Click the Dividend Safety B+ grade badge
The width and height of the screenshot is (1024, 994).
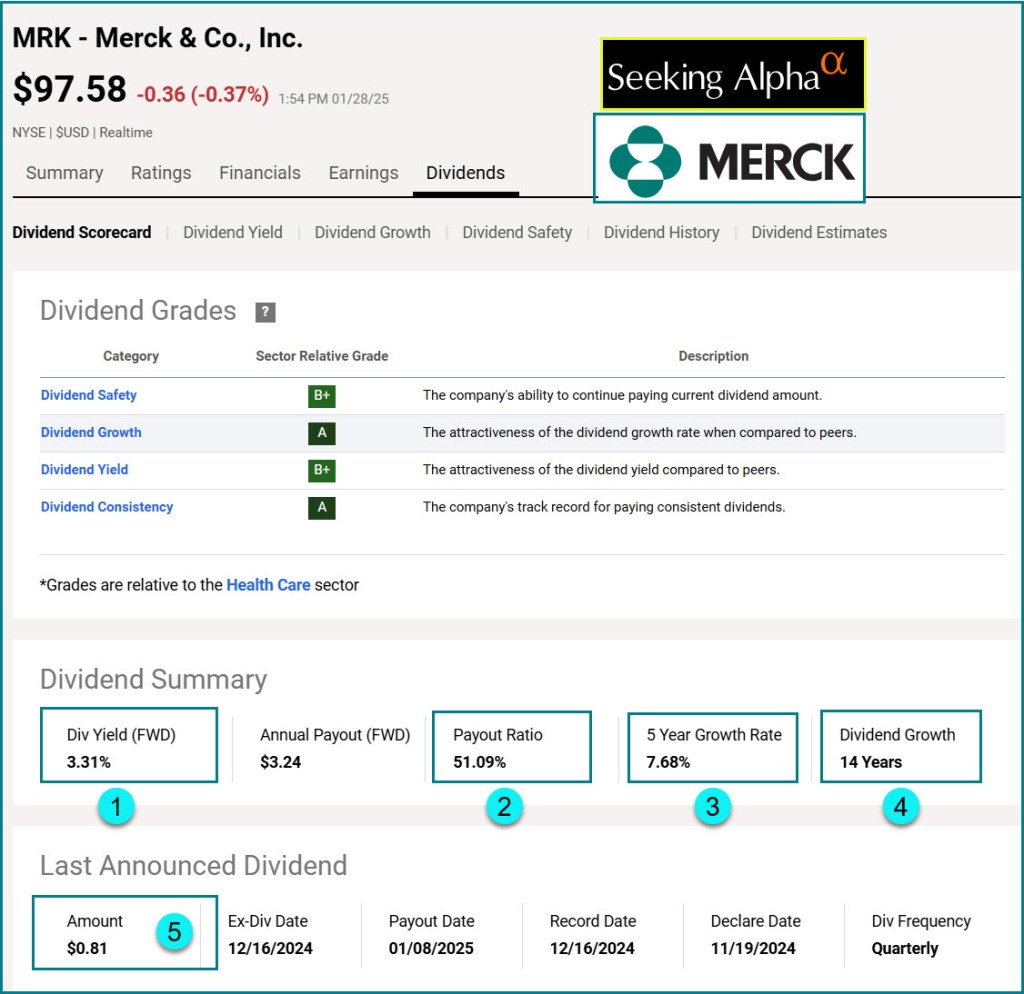[x=321, y=396]
